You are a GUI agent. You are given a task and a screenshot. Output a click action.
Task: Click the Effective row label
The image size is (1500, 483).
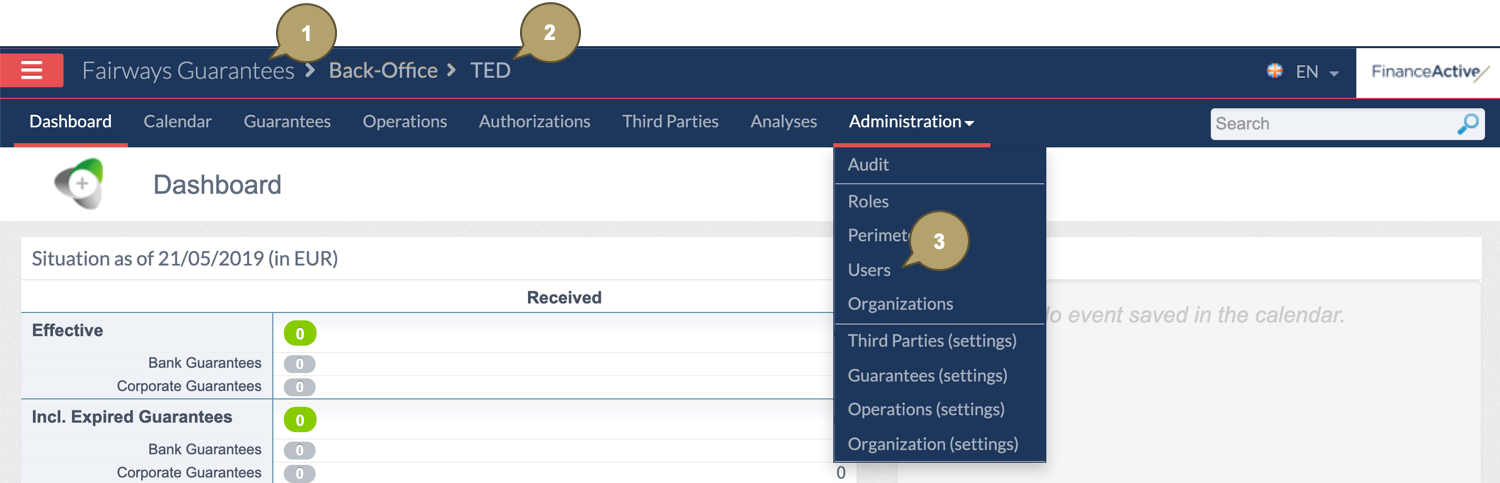67,330
